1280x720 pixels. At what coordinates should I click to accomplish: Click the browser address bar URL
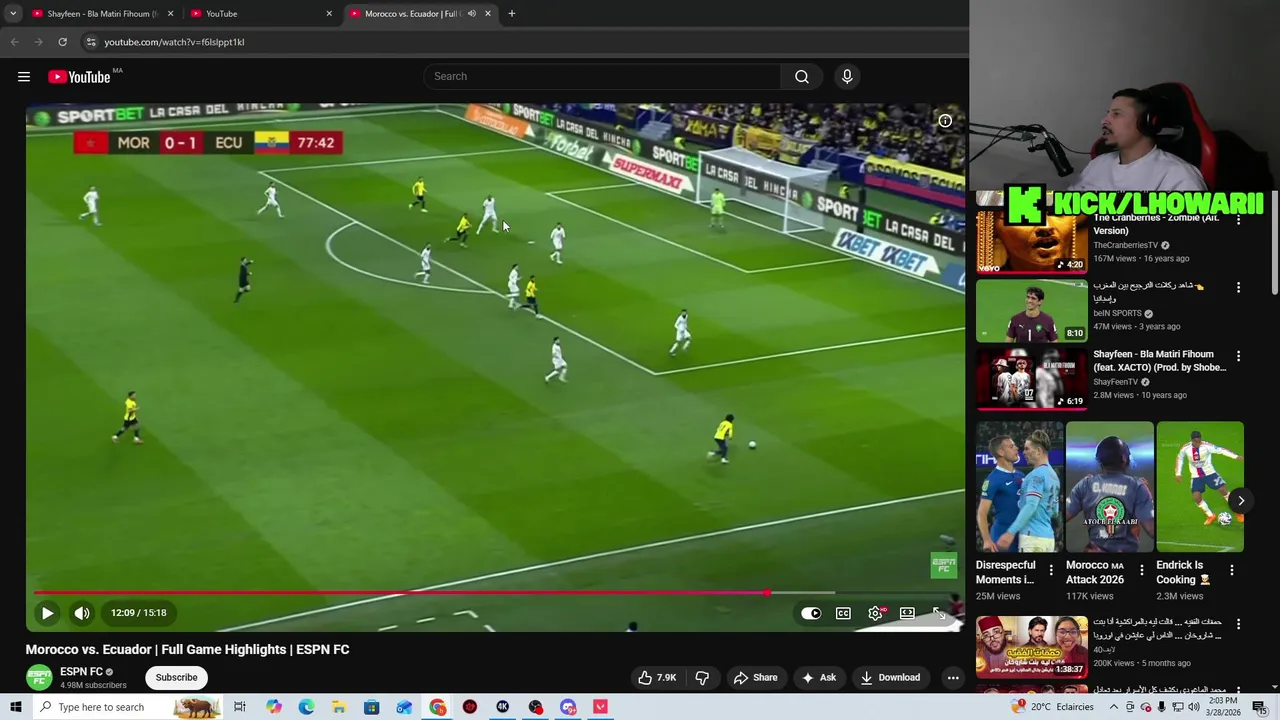tap(174, 42)
